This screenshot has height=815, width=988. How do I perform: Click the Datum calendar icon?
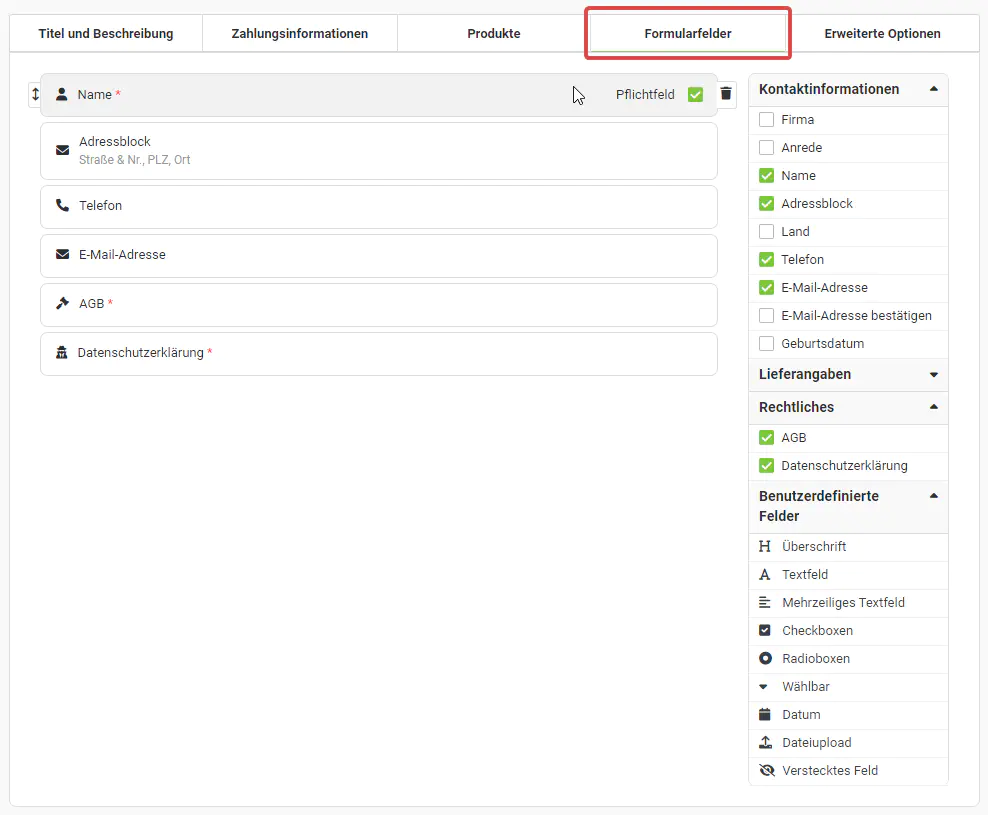[765, 715]
